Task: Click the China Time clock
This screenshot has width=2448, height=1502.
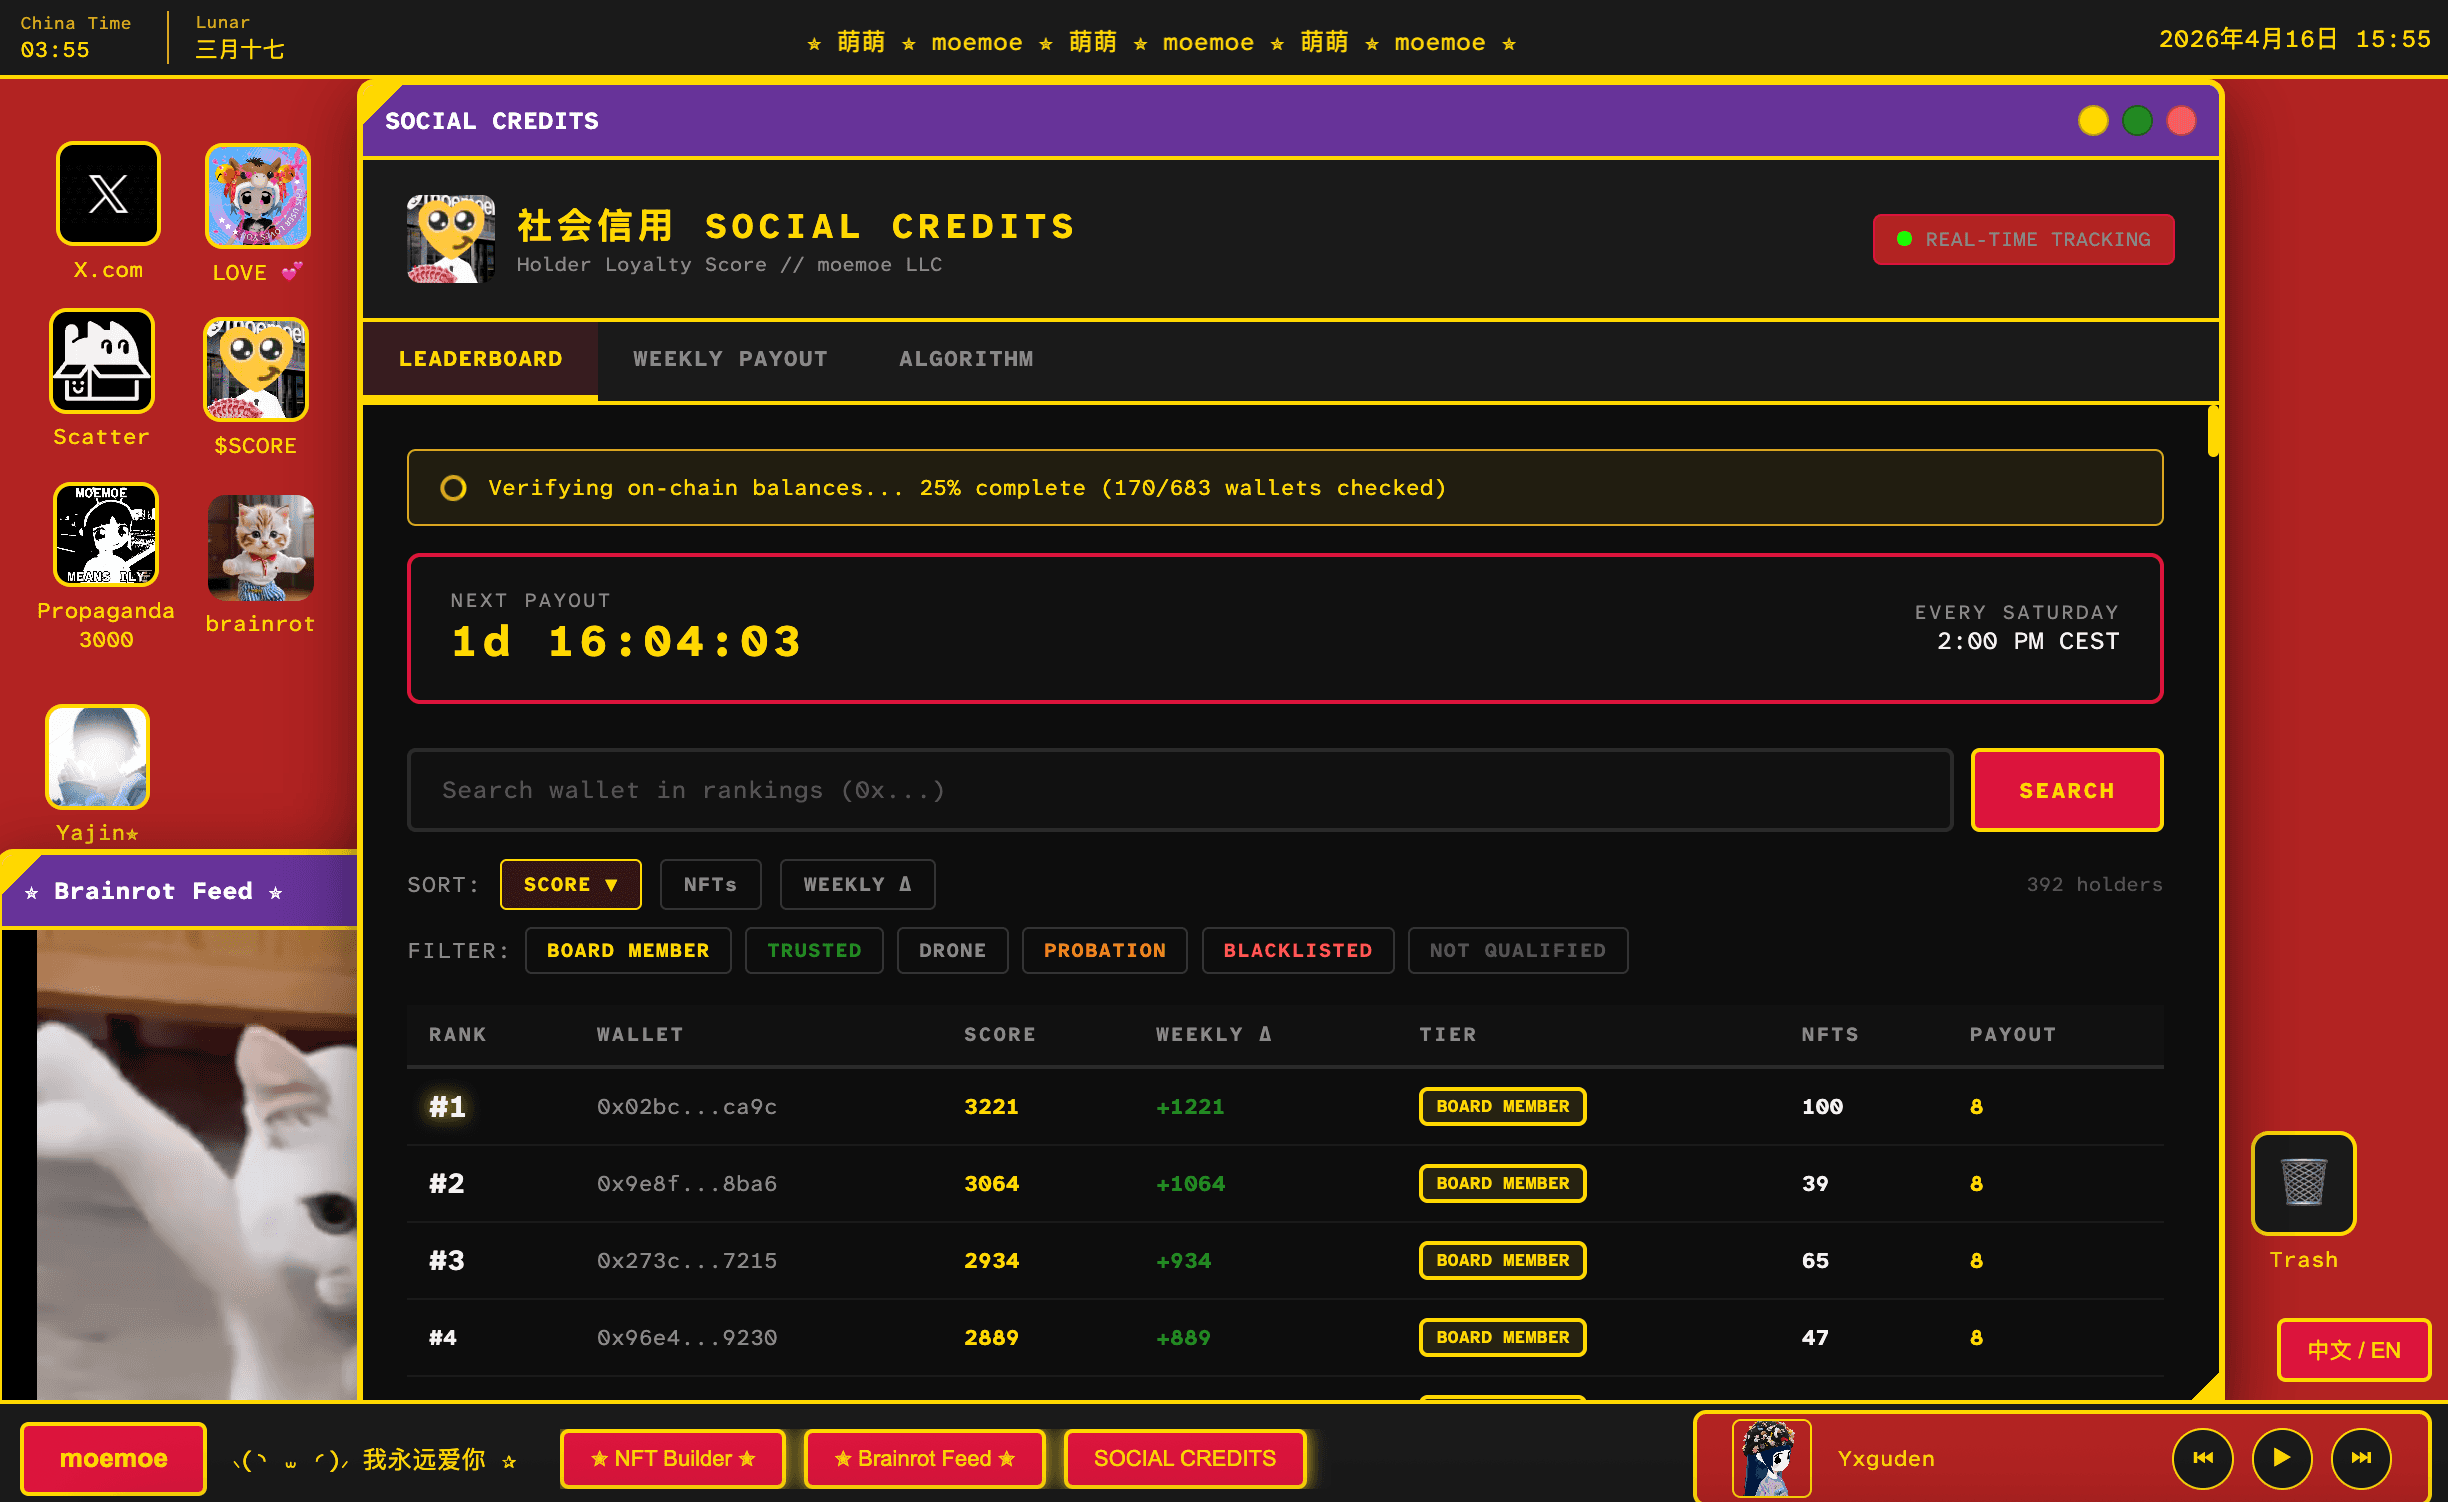Action: click(76, 37)
